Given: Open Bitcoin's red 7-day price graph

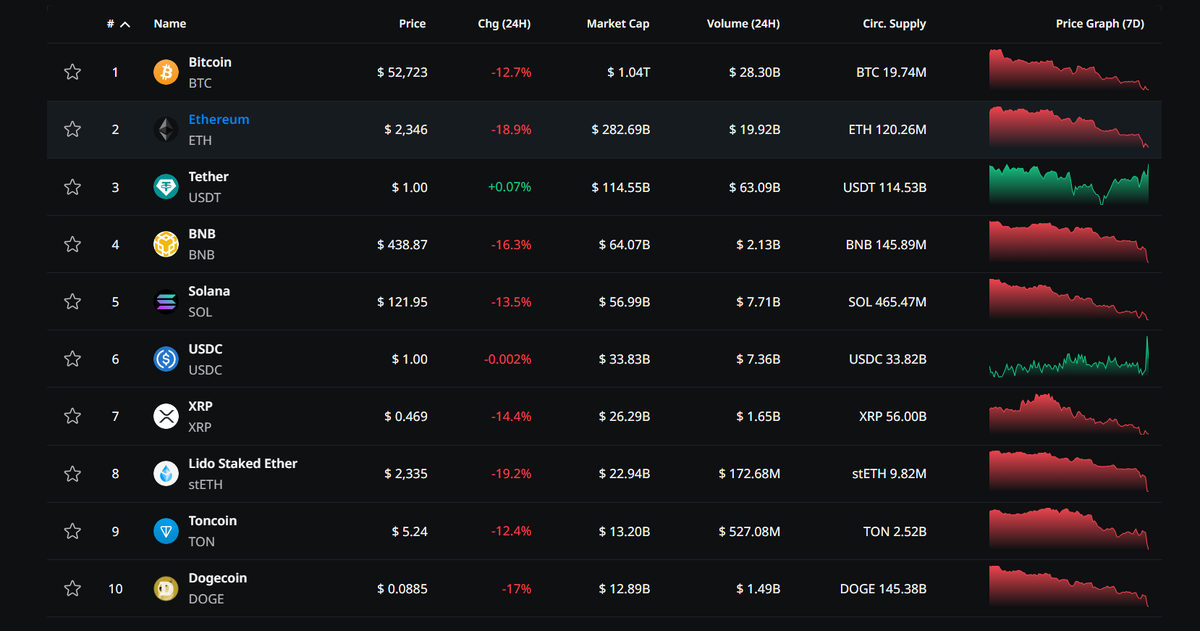Looking at the screenshot, I should point(1069,70).
